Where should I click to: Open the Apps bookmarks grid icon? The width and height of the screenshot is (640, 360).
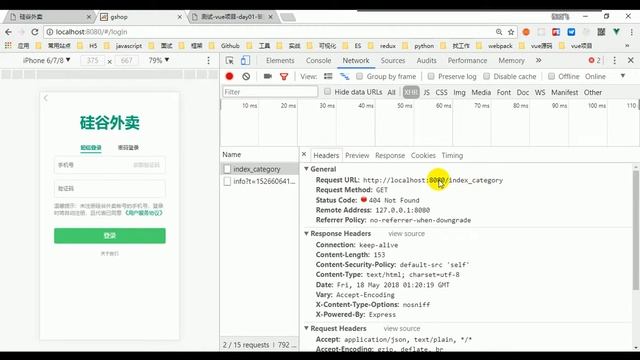pyautogui.click(x=8, y=46)
